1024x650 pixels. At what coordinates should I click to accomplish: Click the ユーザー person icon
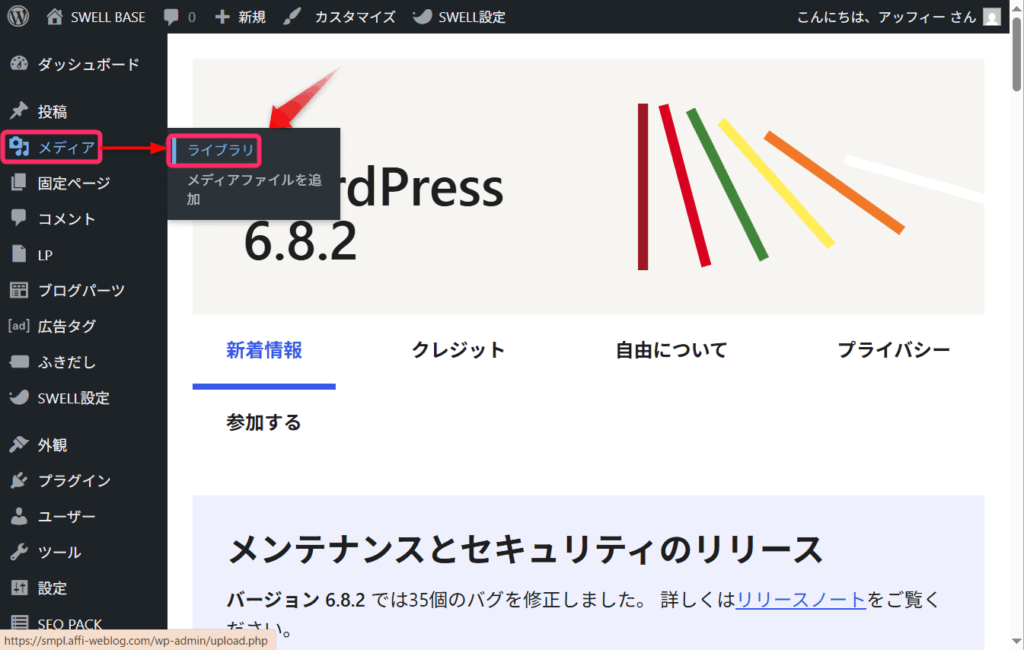(x=19, y=516)
